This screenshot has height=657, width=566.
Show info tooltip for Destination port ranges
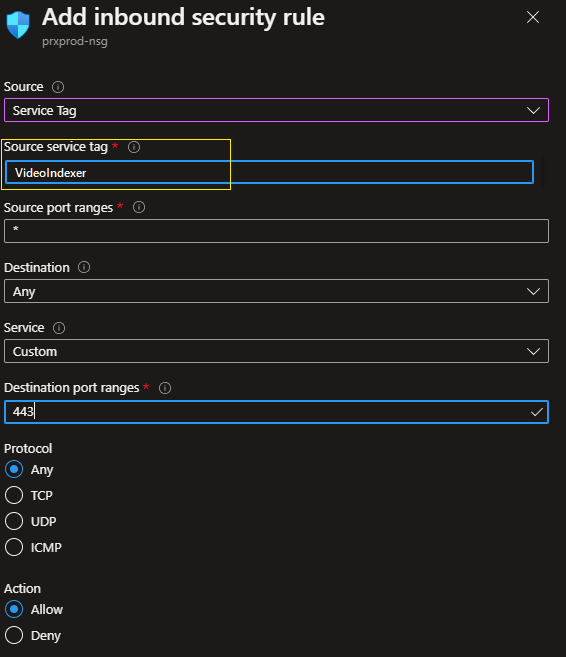click(165, 388)
